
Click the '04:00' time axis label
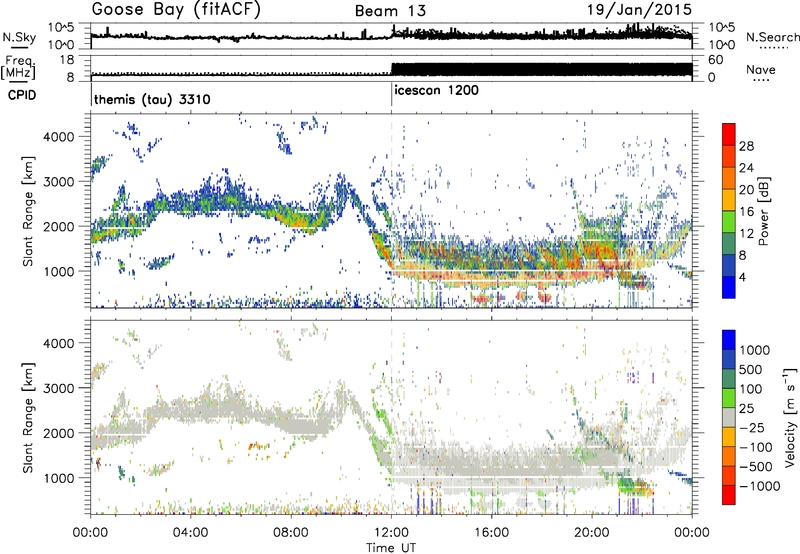pos(191,533)
